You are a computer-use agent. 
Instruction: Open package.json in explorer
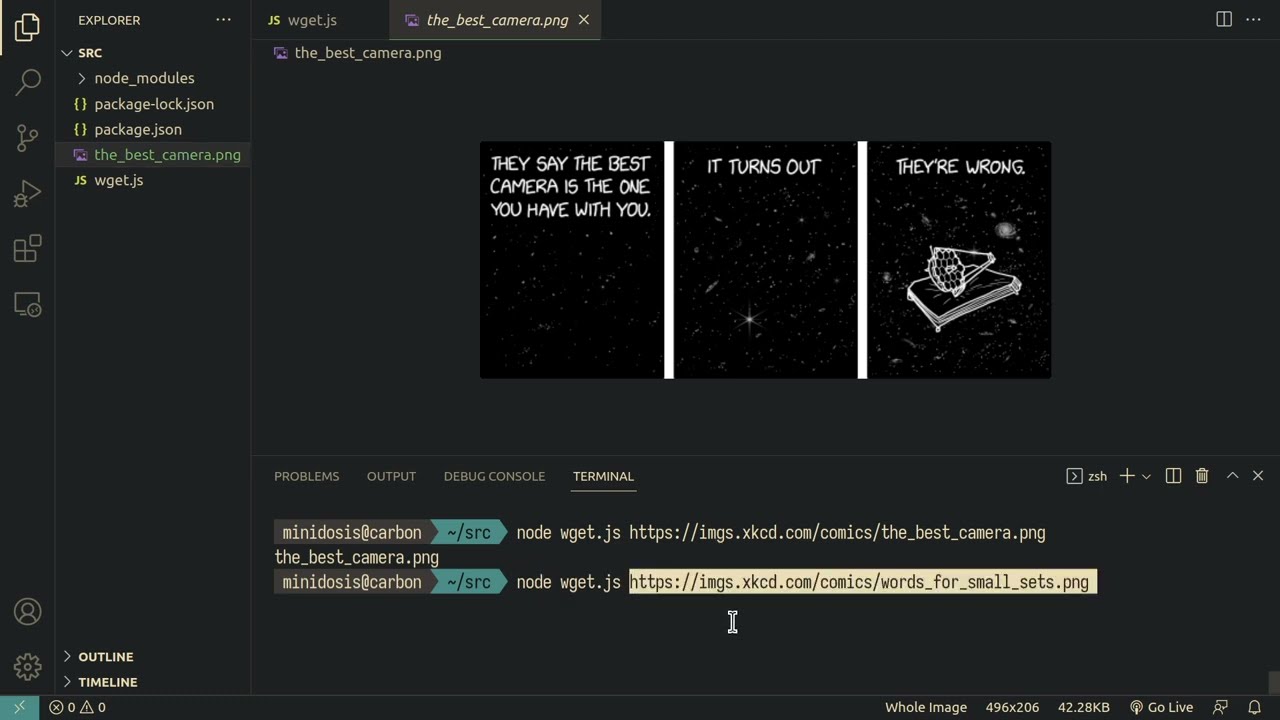tap(153, 129)
